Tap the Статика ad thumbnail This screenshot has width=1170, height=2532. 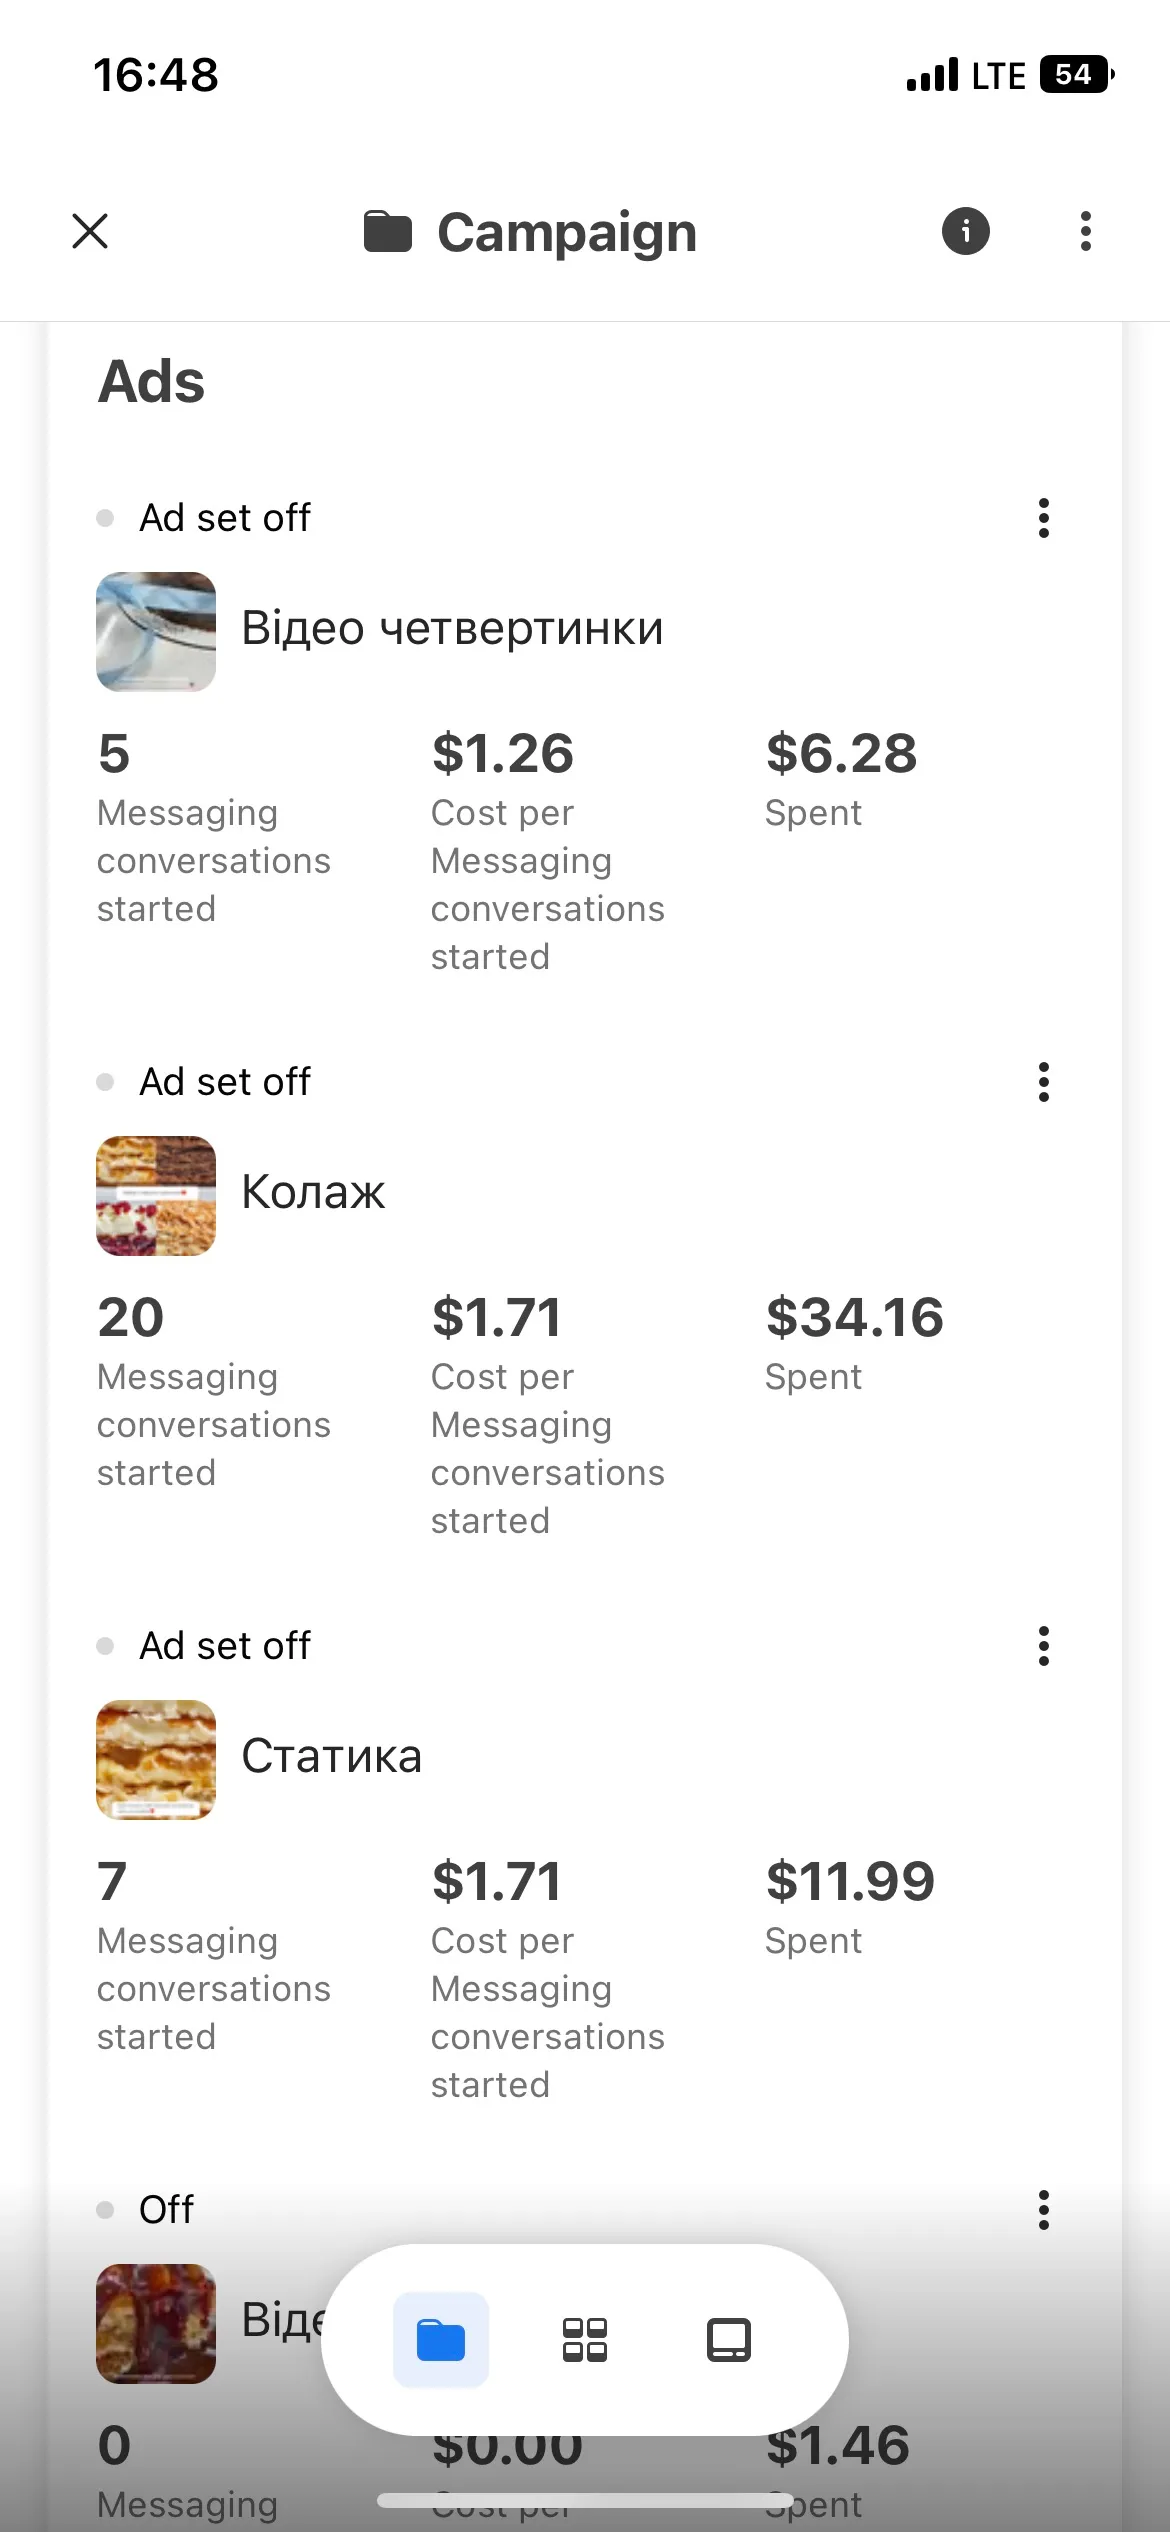point(156,1760)
